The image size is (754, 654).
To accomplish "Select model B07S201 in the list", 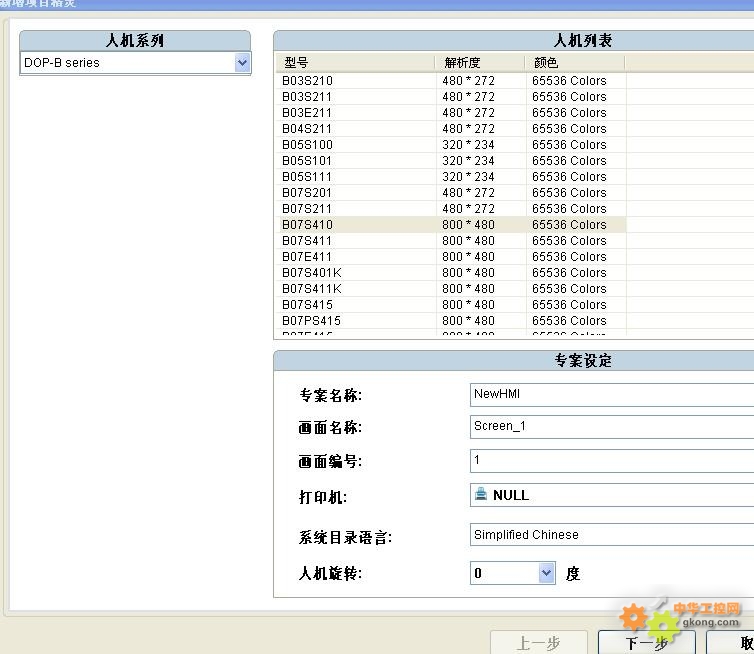I will pyautogui.click(x=307, y=193).
